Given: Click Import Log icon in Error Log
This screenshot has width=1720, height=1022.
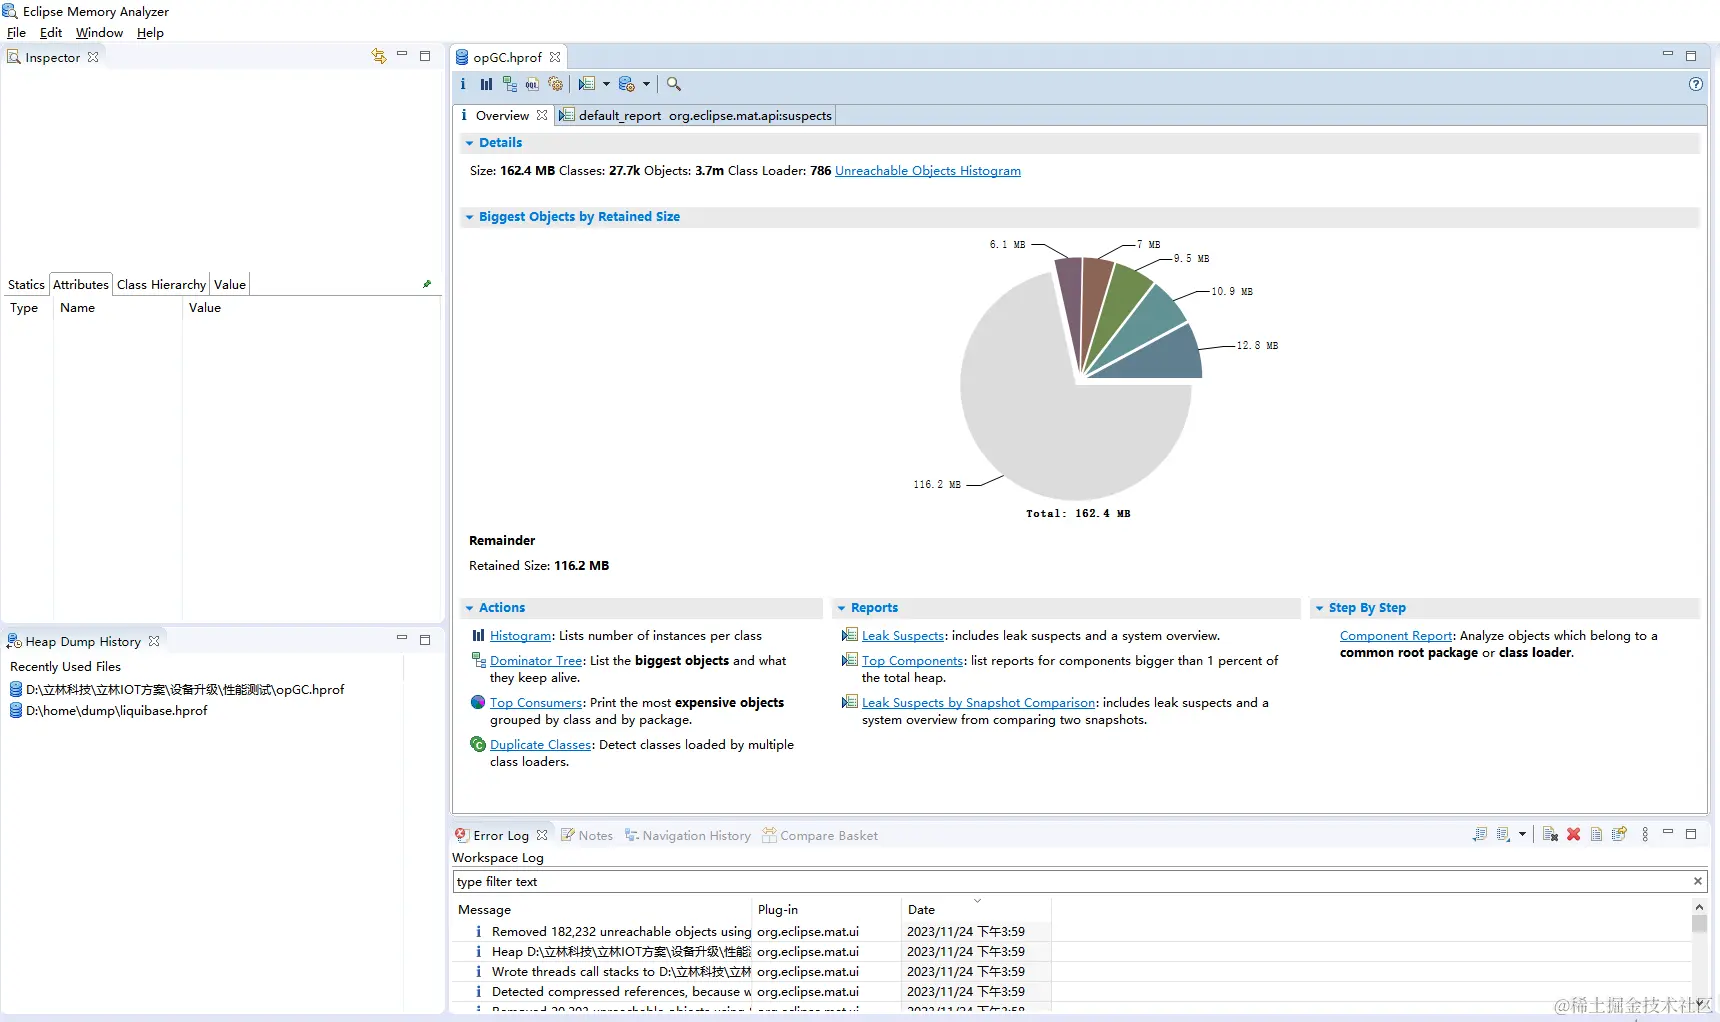Looking at the screenshot, I should coord(1503,834).
